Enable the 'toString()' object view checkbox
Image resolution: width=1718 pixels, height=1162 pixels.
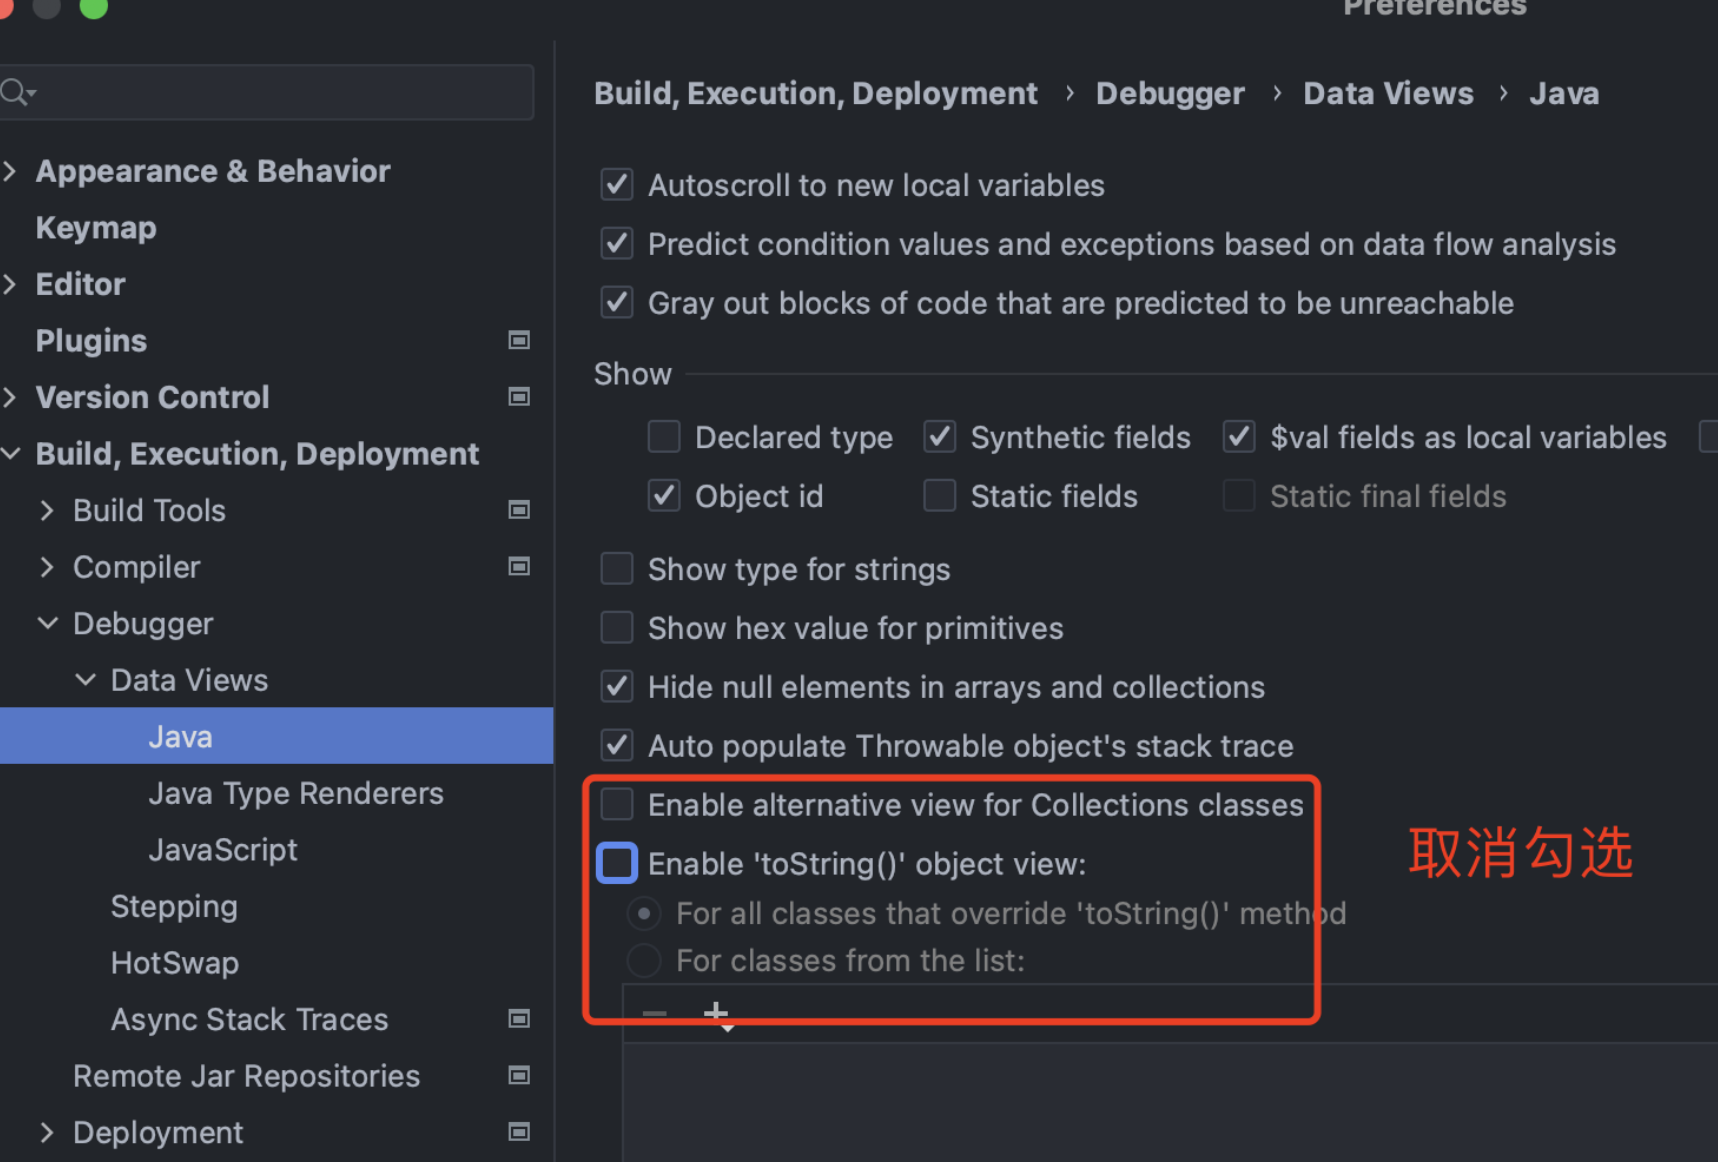click(617, 863)
